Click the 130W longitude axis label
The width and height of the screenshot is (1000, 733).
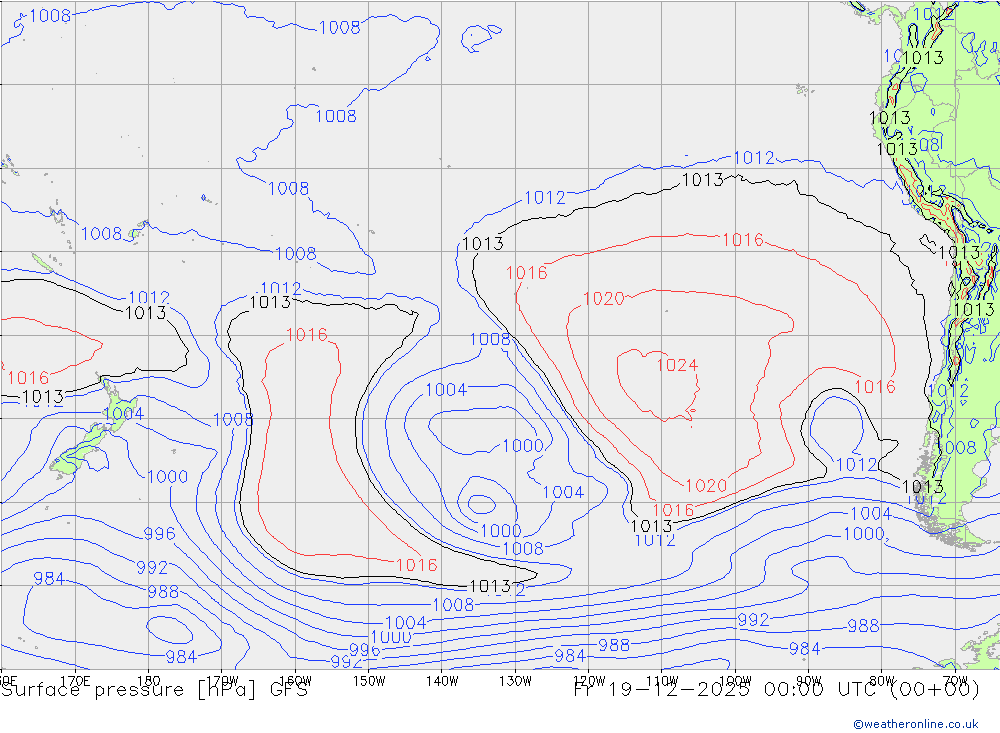[x=515, y=681]
